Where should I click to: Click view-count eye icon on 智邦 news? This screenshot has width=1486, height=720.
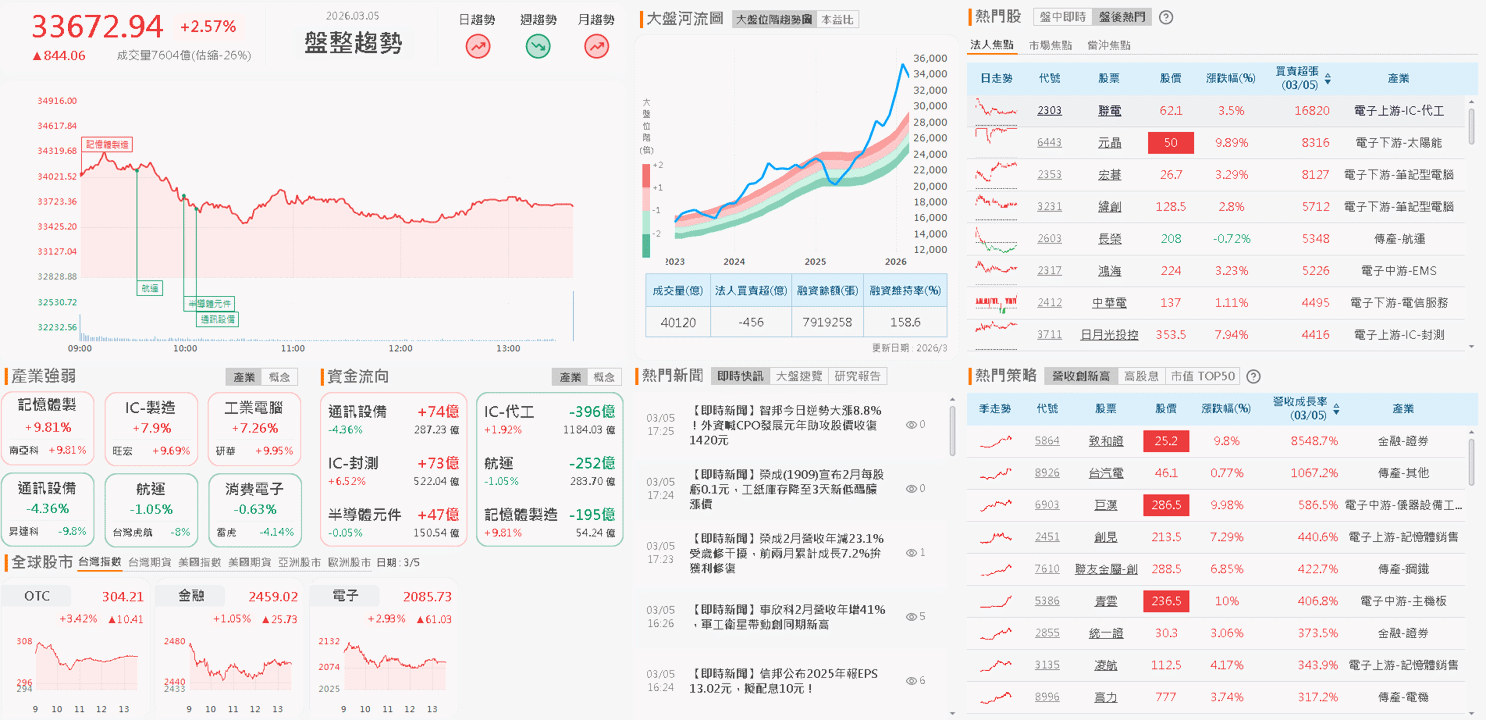coord(911,425)
